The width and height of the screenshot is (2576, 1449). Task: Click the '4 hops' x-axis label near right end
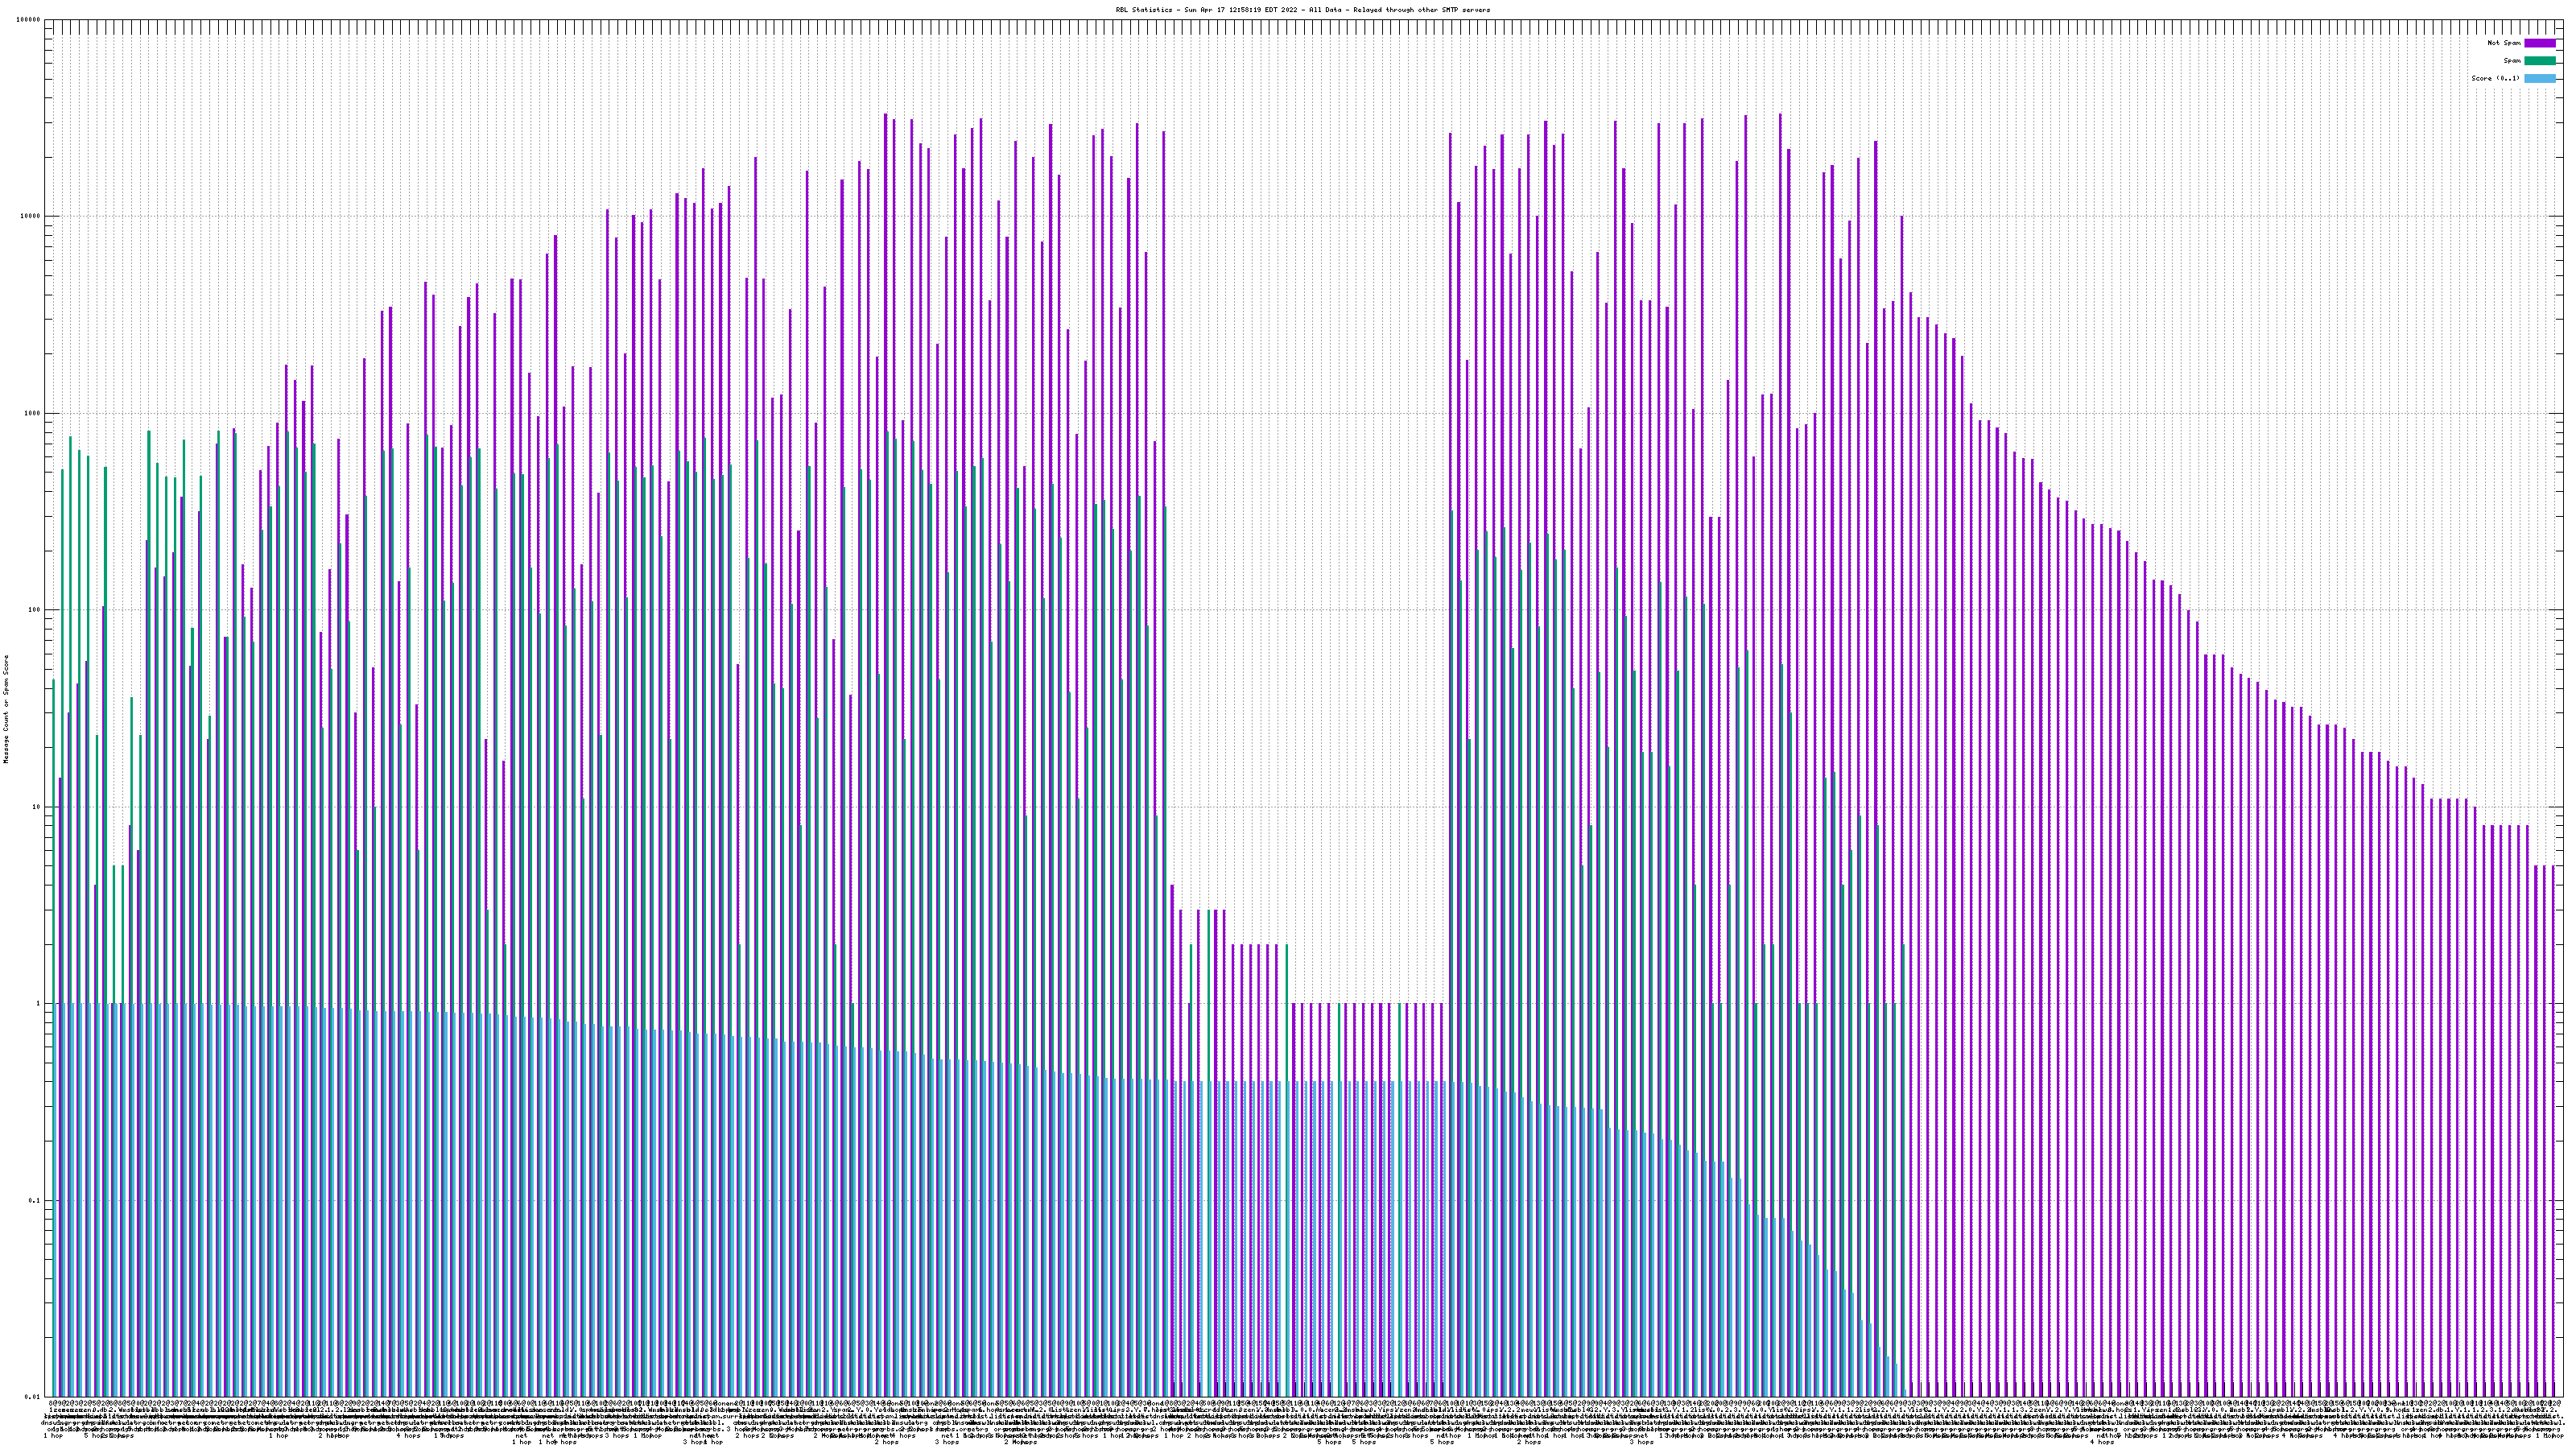coord(2101,1442)
